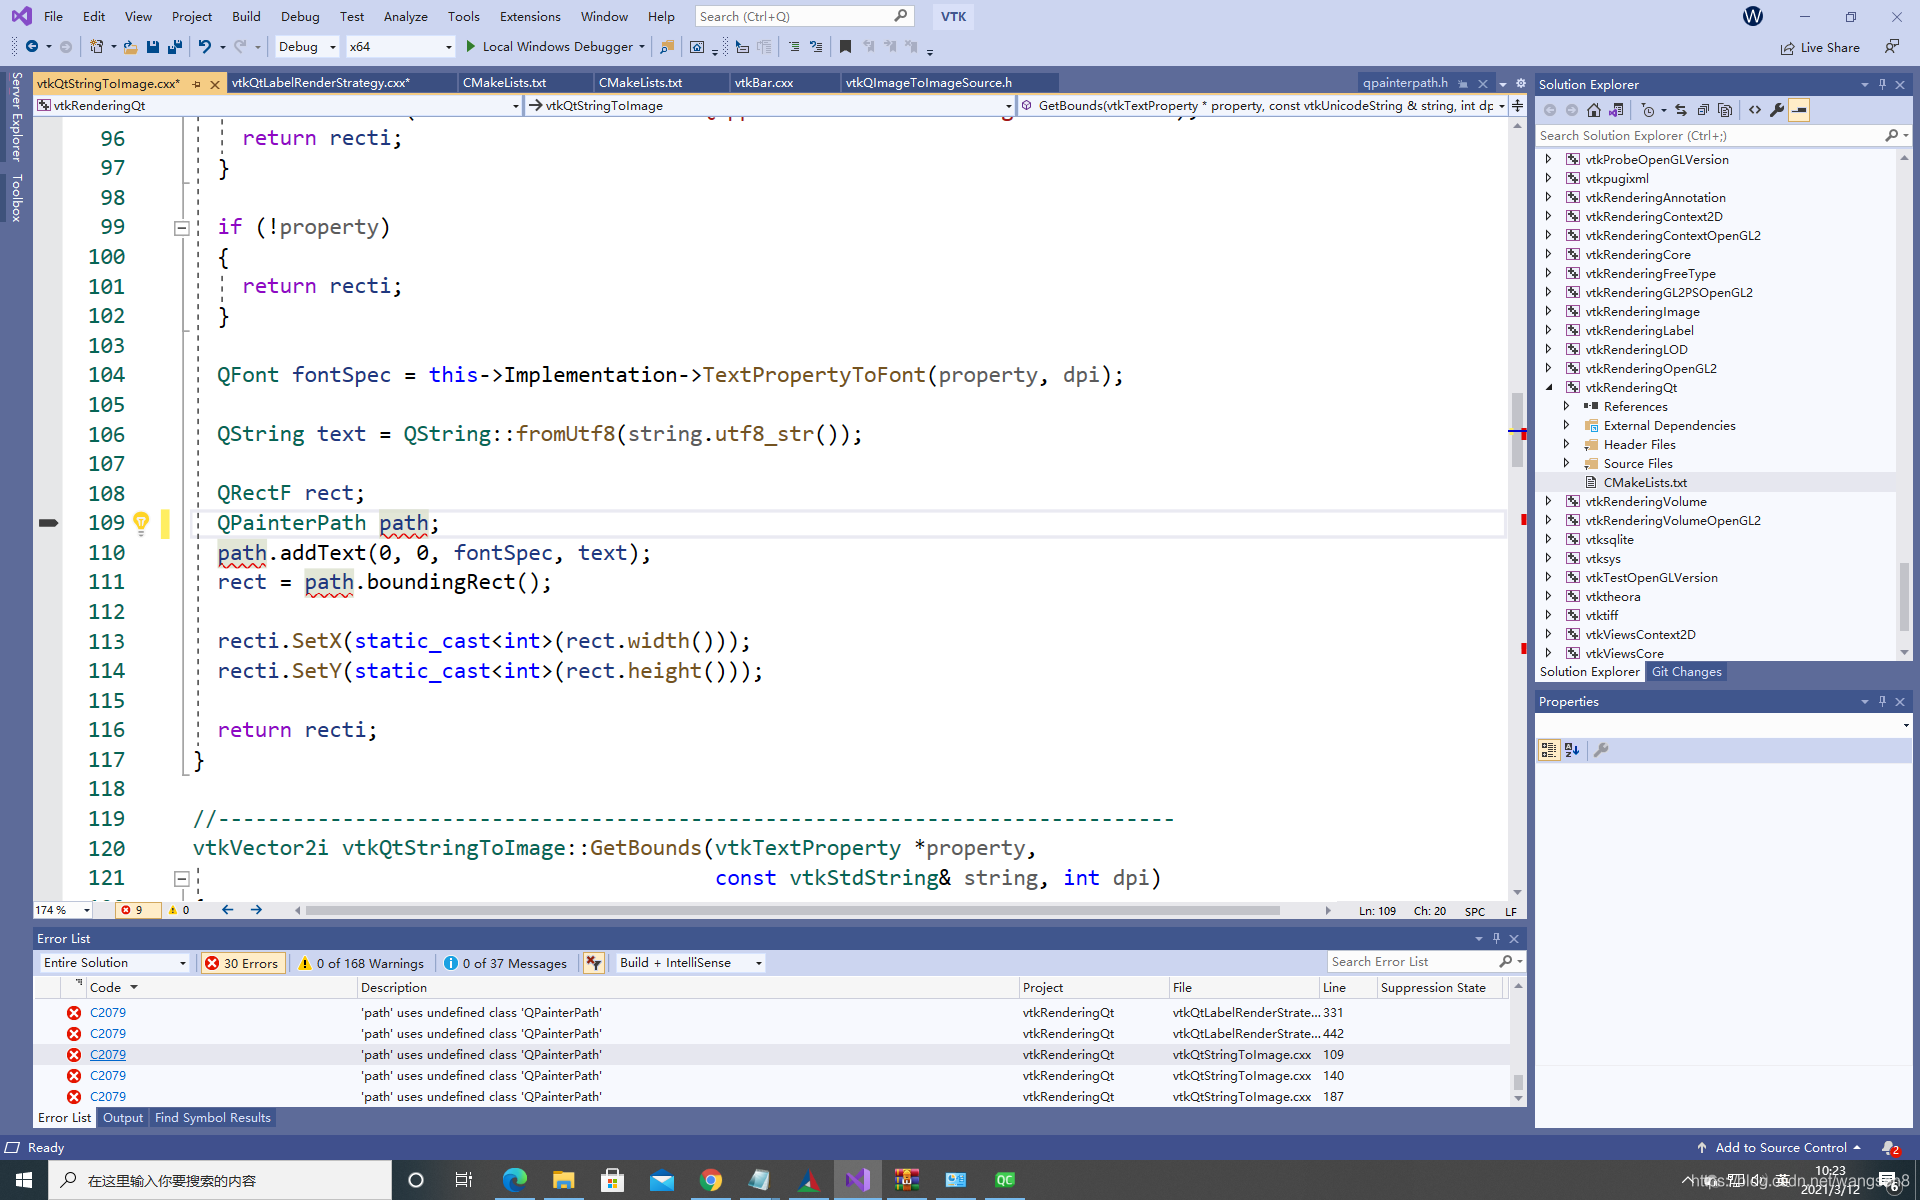Click the lightbulb quick actions icon on line 109
1920x1200 pixels.
tap(141, 523)
